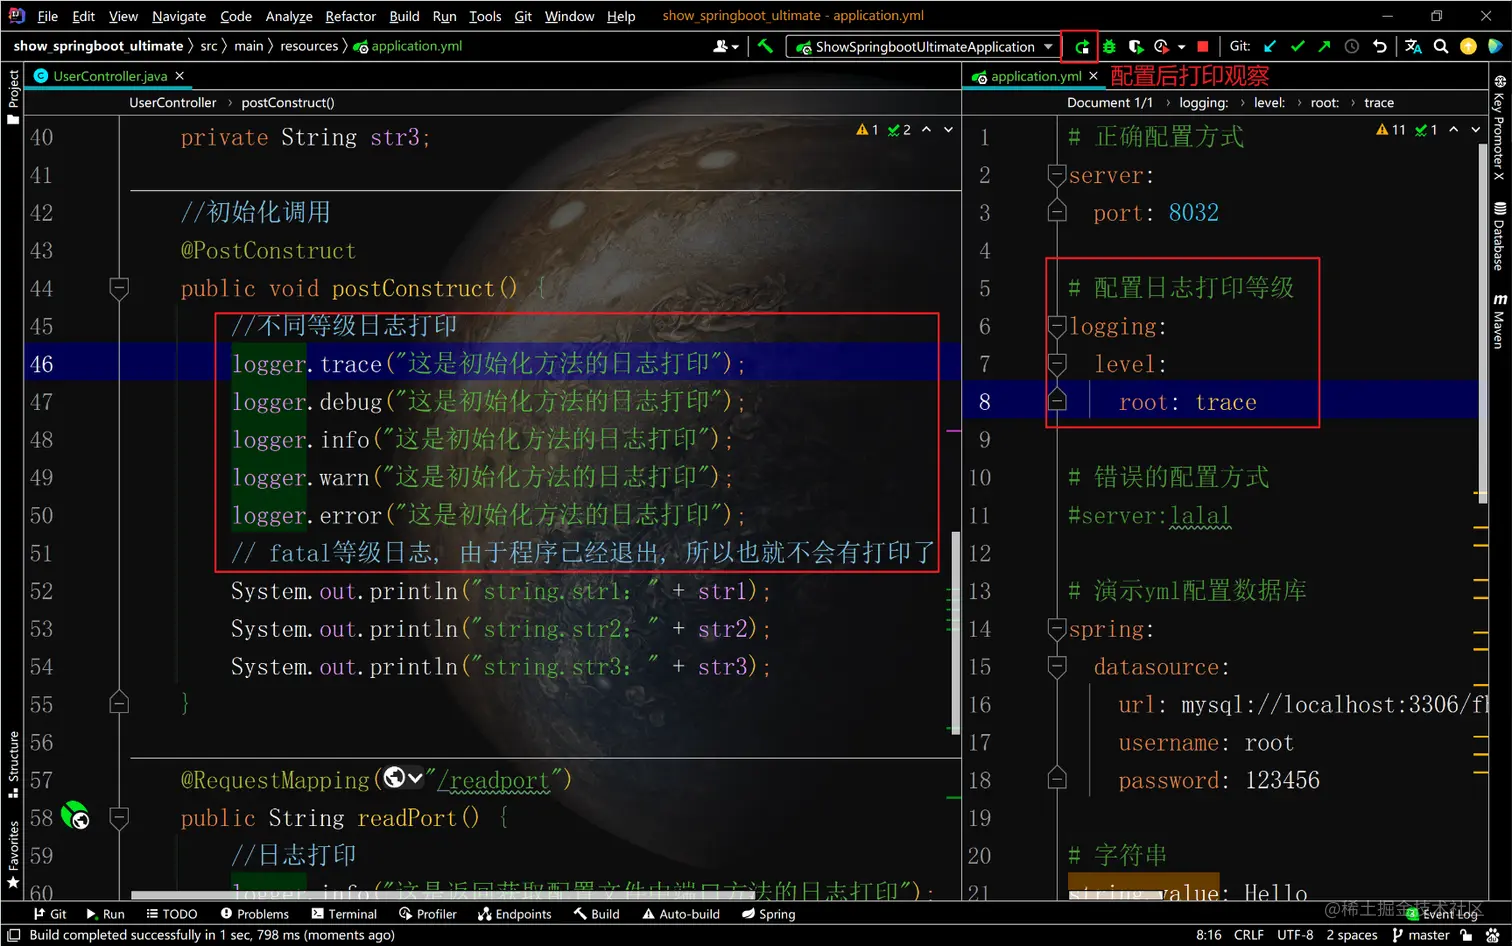The height and width of the screenshot is (946, 1512).
Task: Open Search Everywhere magnifier icon
Action: click(x=1441, y=46)
